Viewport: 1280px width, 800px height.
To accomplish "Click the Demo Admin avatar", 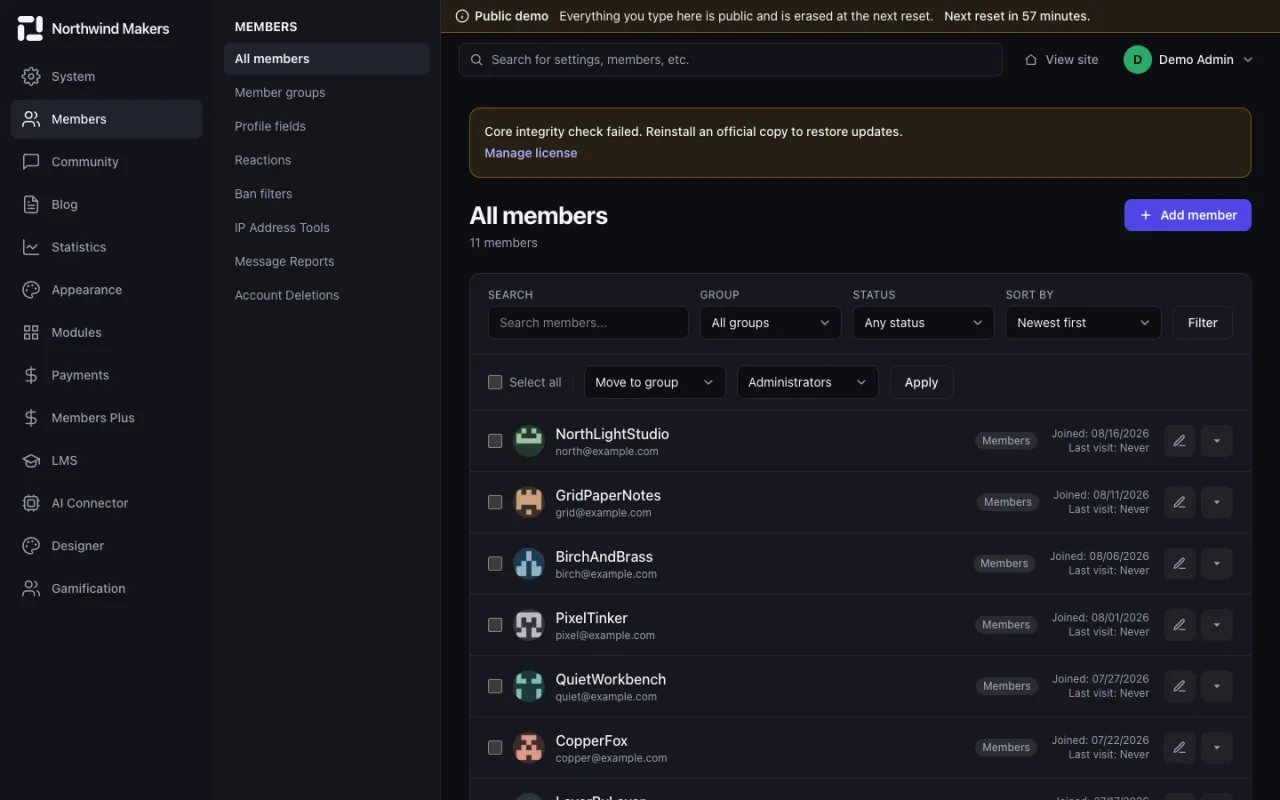I will pos(1138,60).
